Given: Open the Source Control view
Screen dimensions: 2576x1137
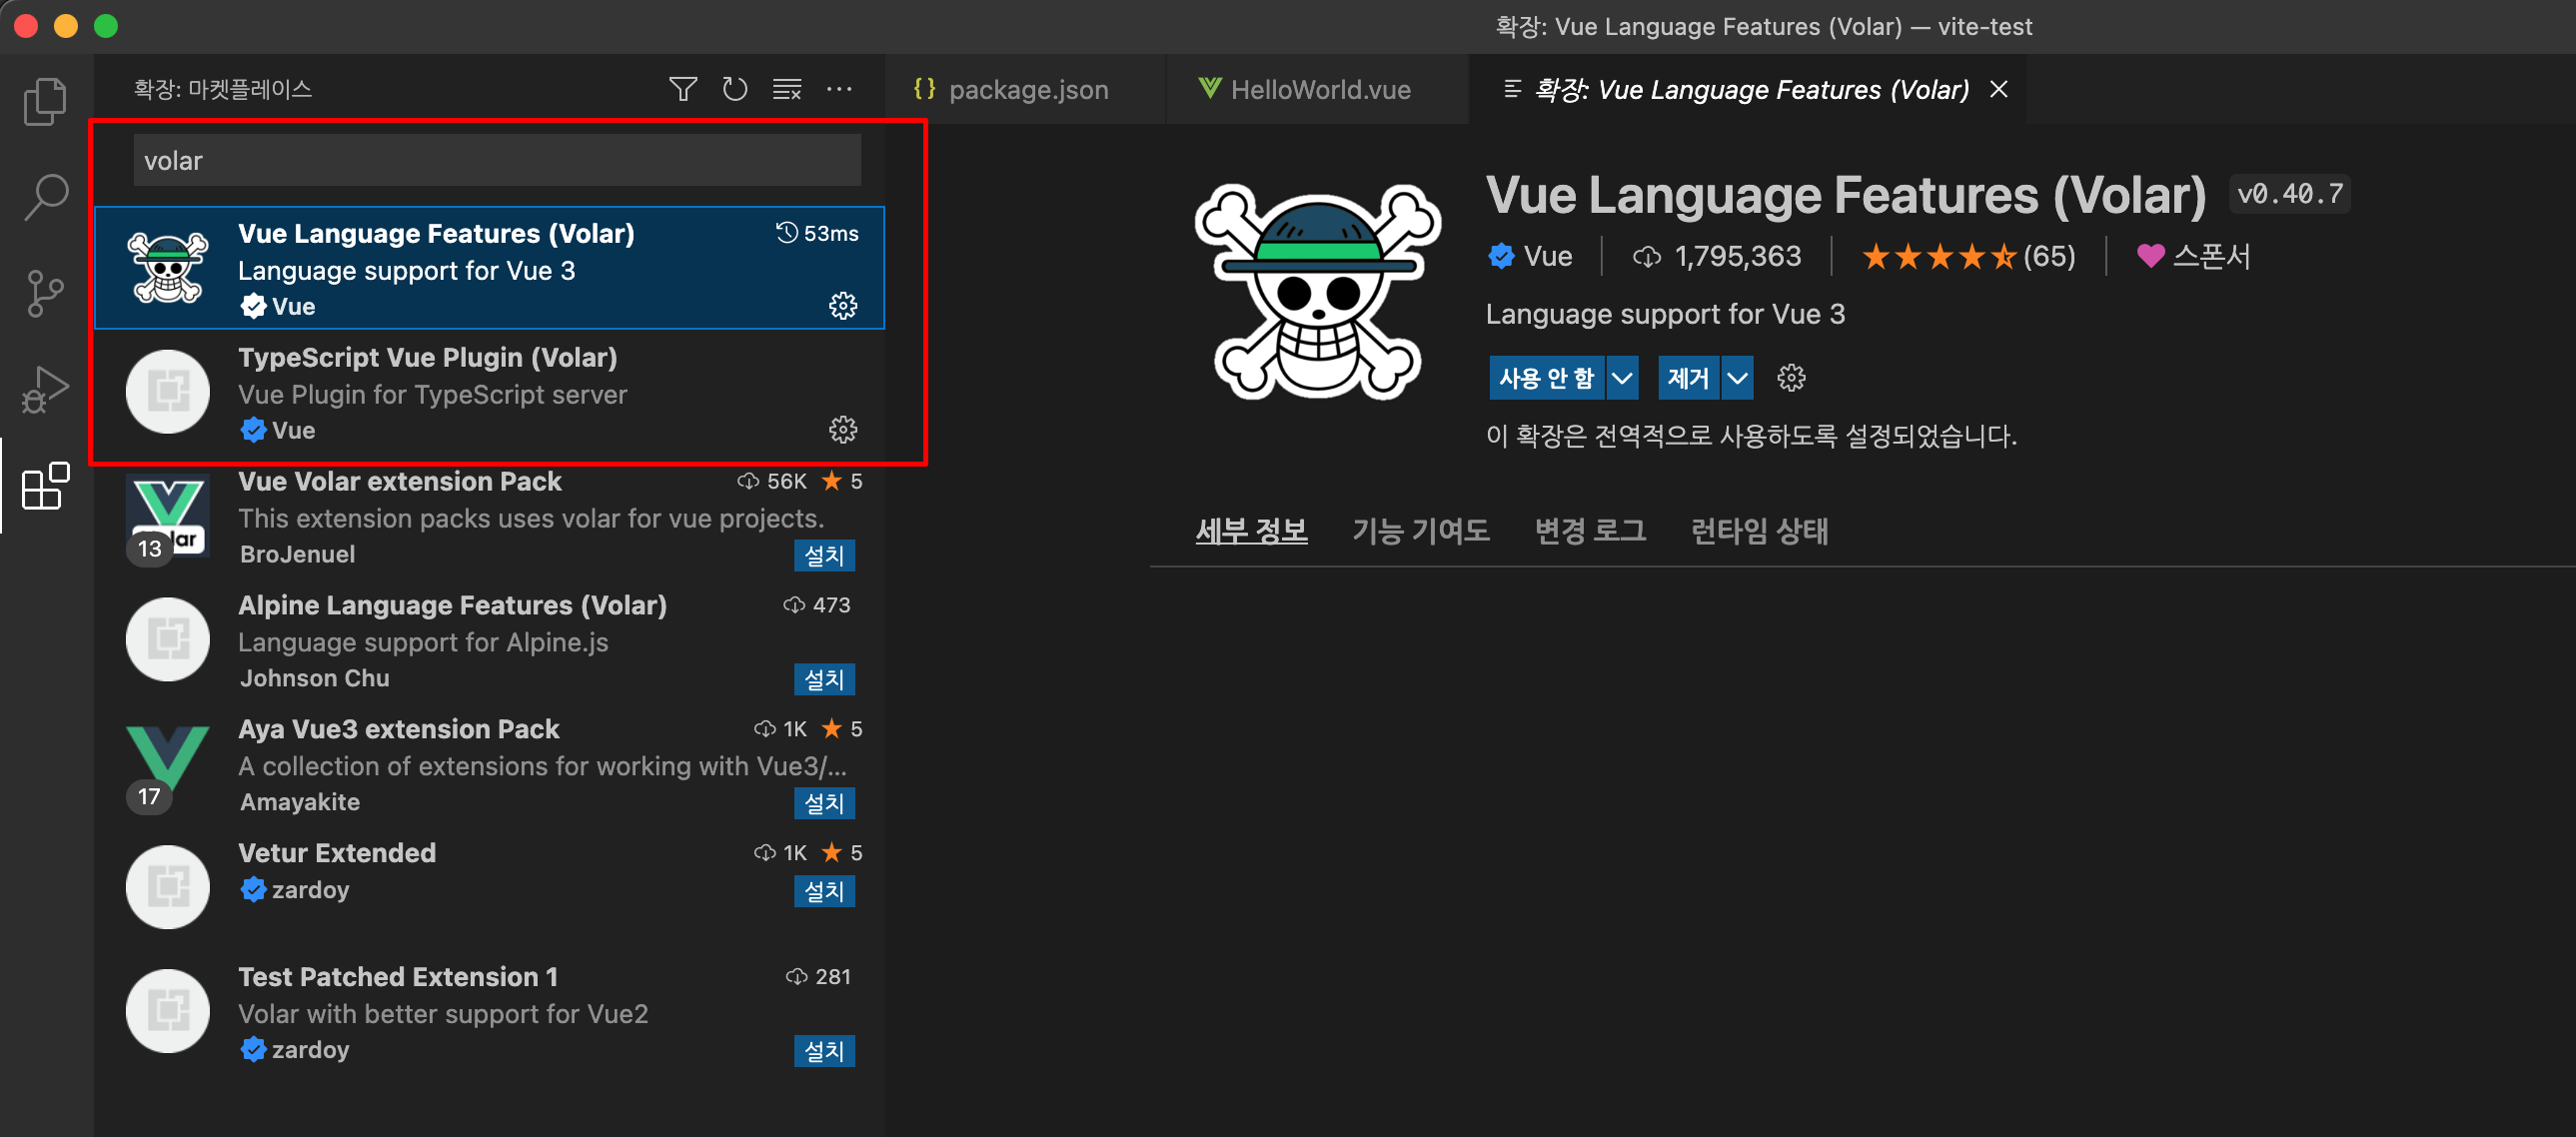Looking at the screenshot, I should (45, 293).
